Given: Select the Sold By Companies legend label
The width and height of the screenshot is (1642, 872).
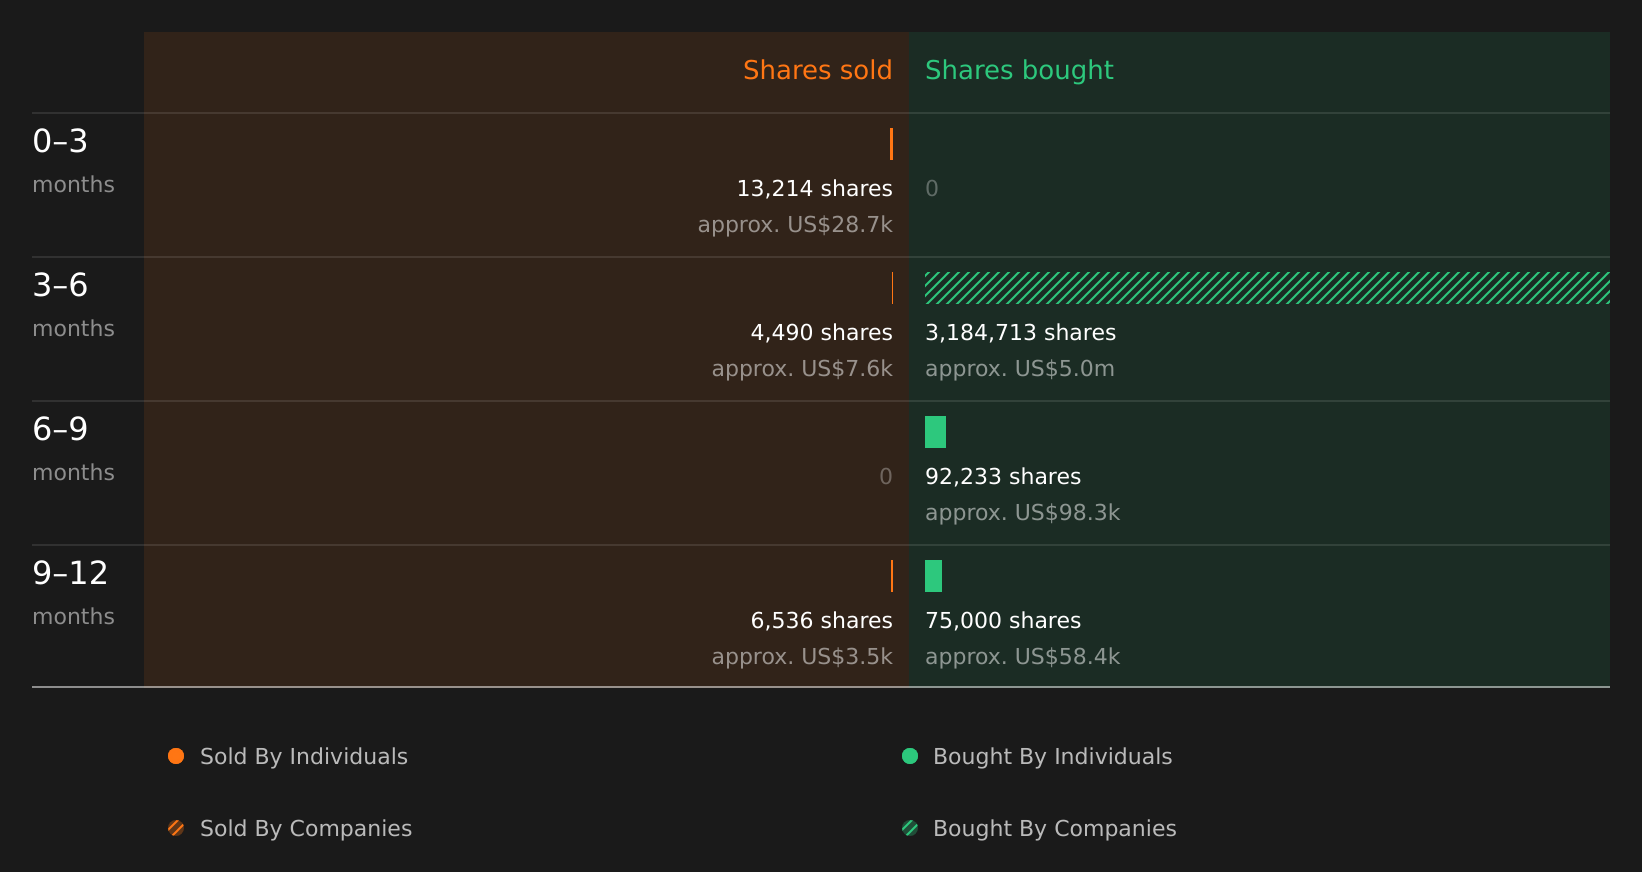Looking at the screenshot, I should pos(306,829).
